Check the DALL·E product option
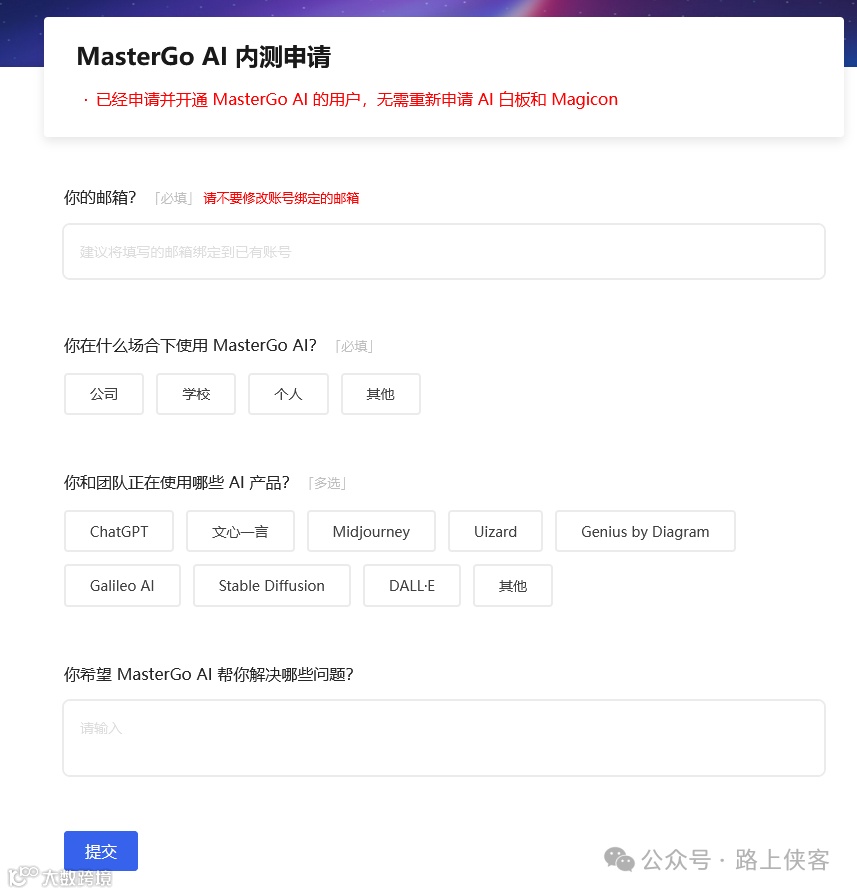The width and height of the screenshot is (857, 894). (x=412, y=586)
